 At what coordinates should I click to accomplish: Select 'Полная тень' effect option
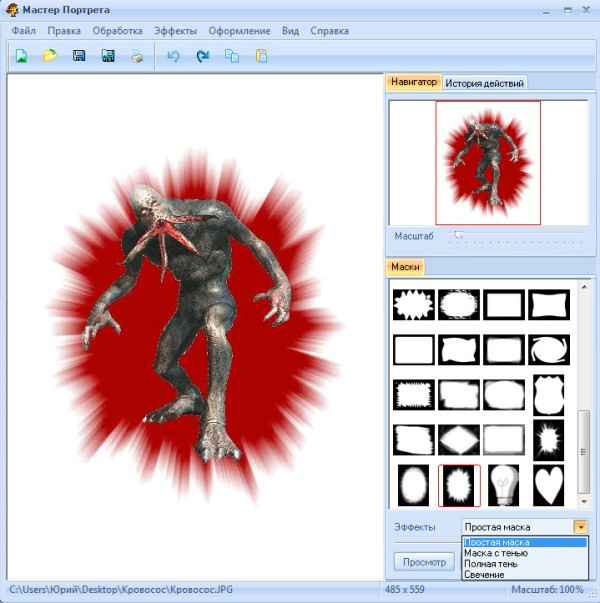491,564
